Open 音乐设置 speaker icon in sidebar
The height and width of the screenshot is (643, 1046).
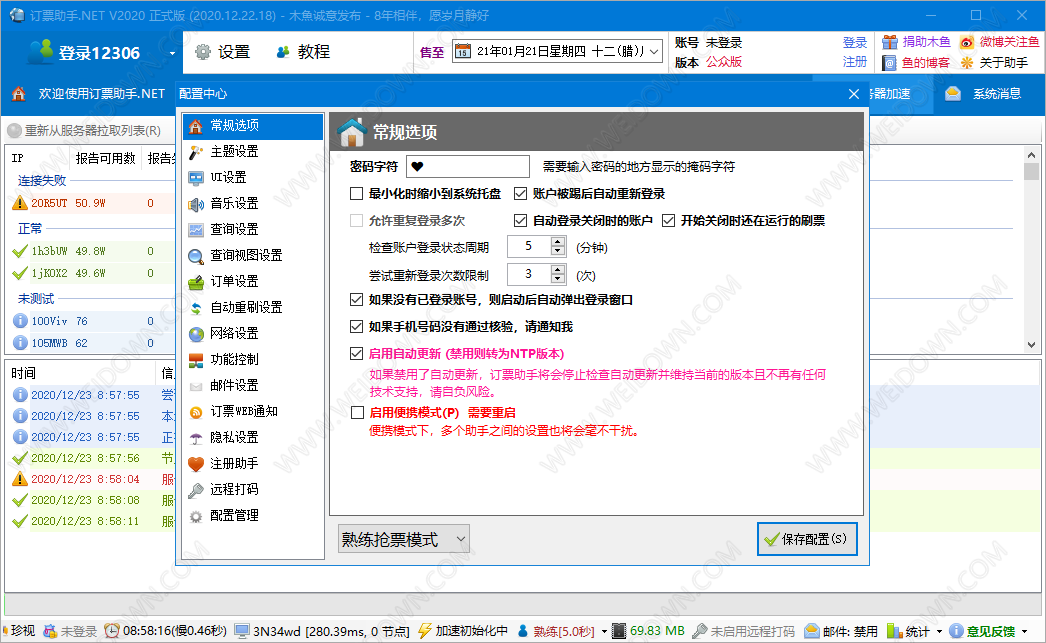click(x=196, y=203)
